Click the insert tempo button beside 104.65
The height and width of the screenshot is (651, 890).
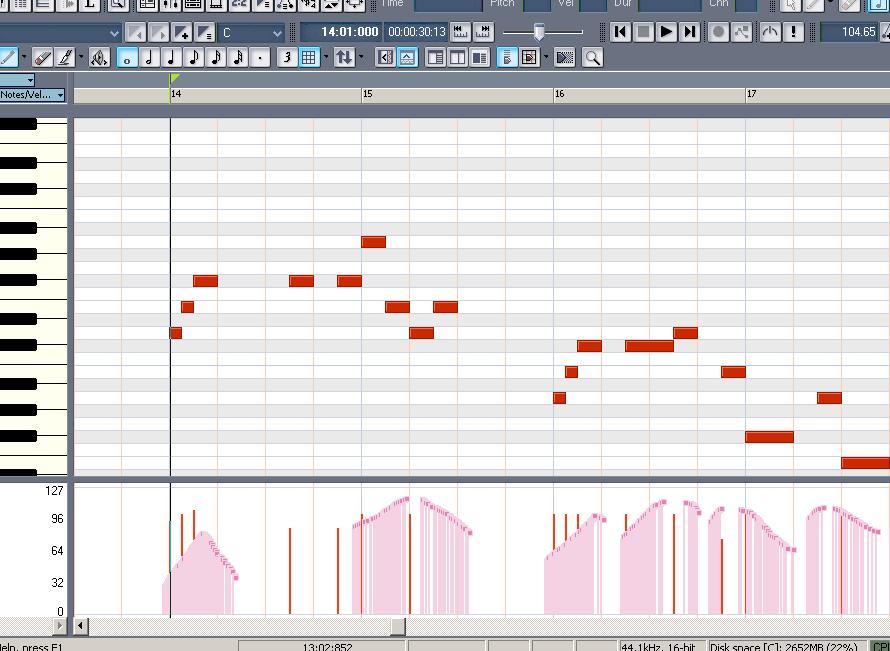(x=885, y=32)
